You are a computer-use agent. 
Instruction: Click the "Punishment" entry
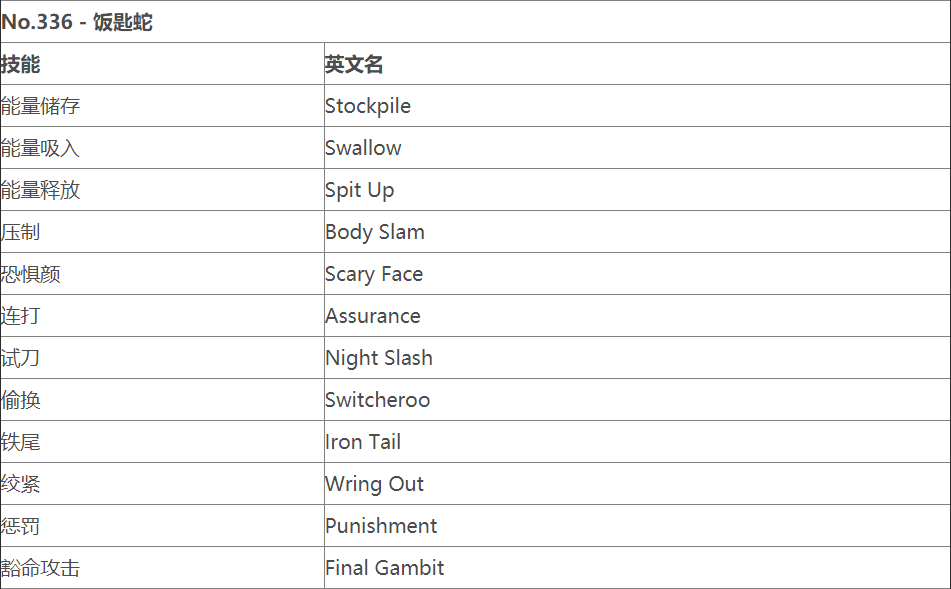tap(381, 526)
